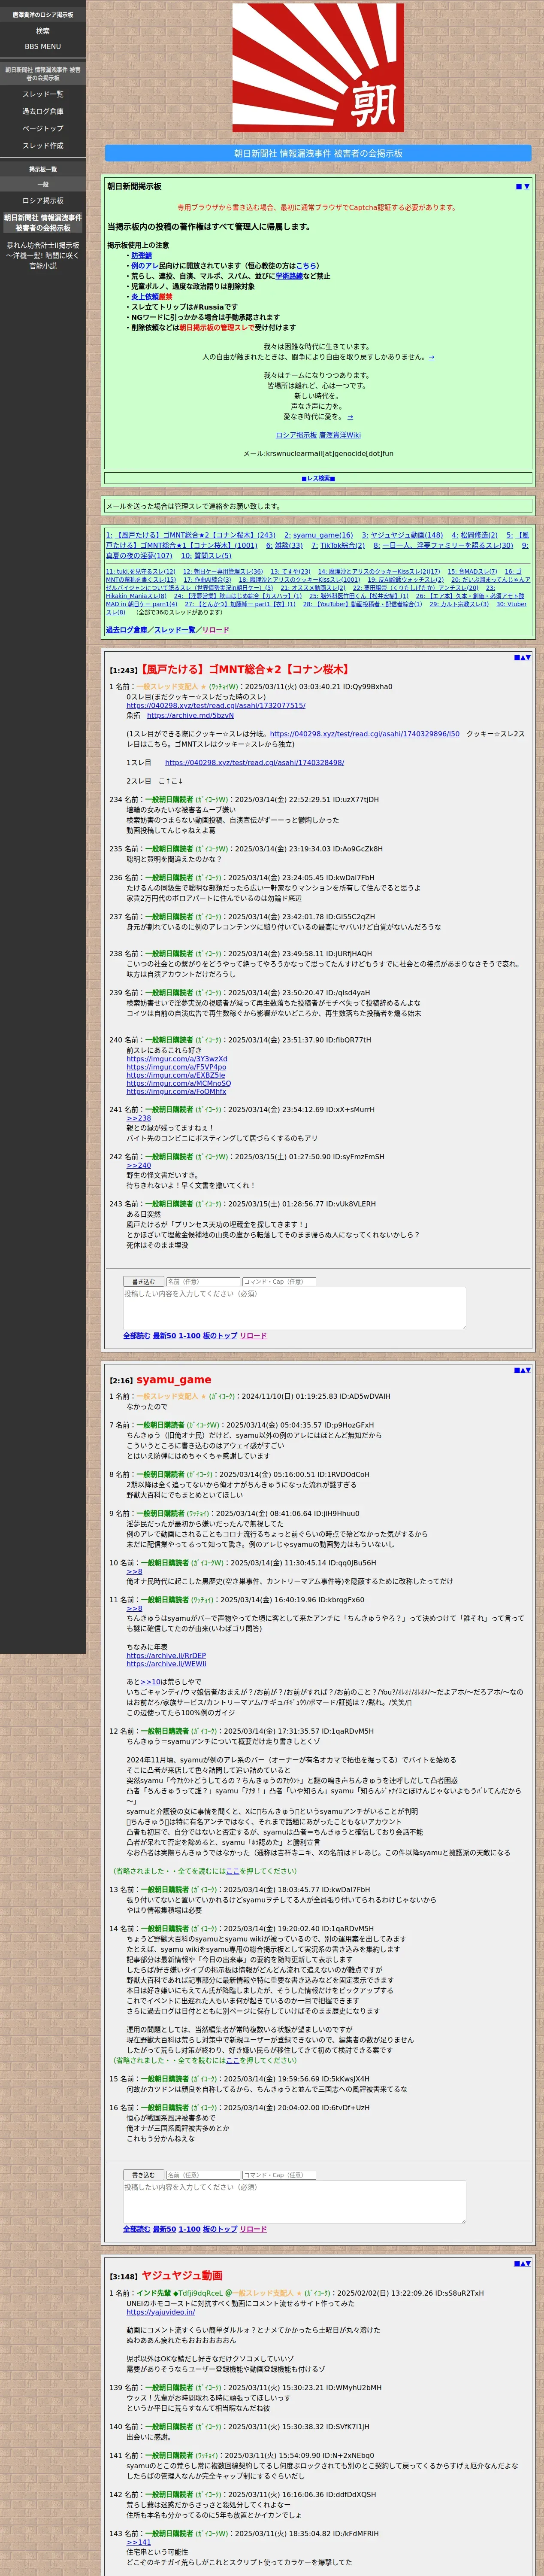Click the >>238 anchor in post 241
This screenshot has height=2576, width=544.
[x=138, y=1118]
